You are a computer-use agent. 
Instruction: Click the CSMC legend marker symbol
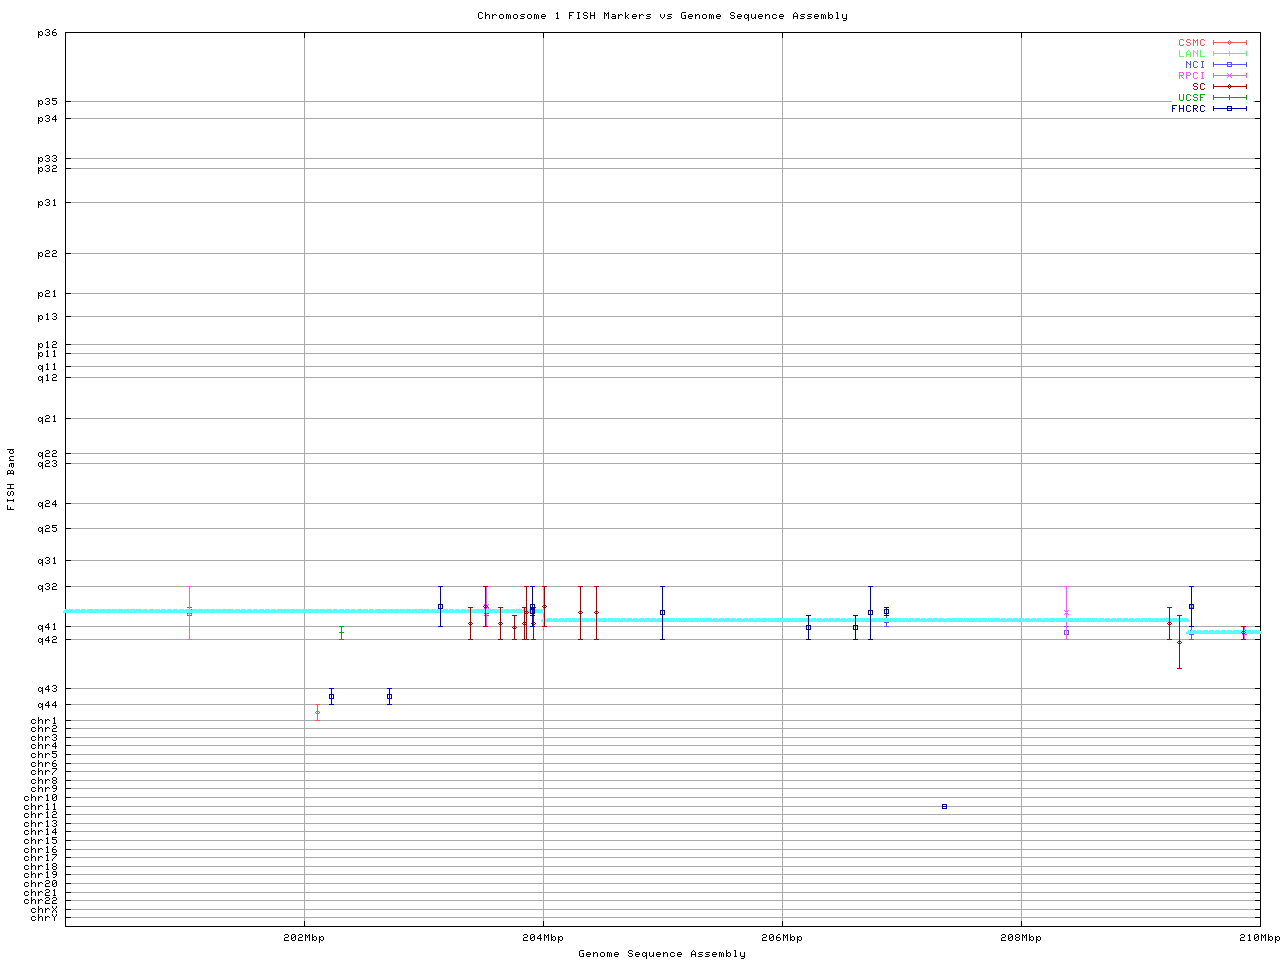point(1229,43)
